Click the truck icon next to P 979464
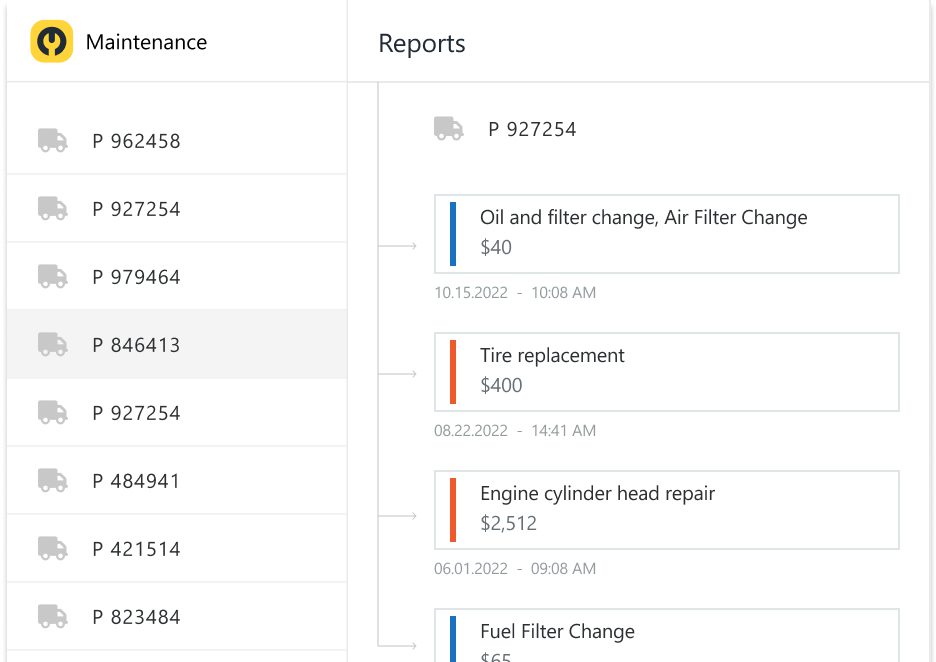Image resolution: width=936 pixels, height=662 pixels. point(52,276)
